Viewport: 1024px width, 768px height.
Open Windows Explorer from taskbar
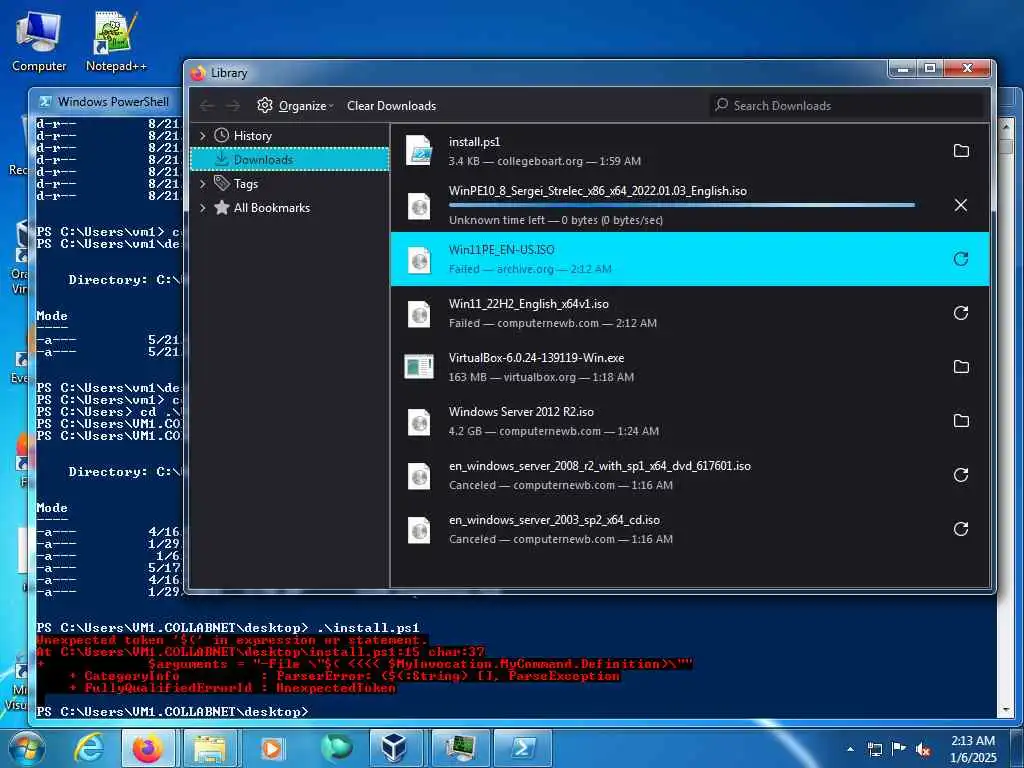click(209, 748)
